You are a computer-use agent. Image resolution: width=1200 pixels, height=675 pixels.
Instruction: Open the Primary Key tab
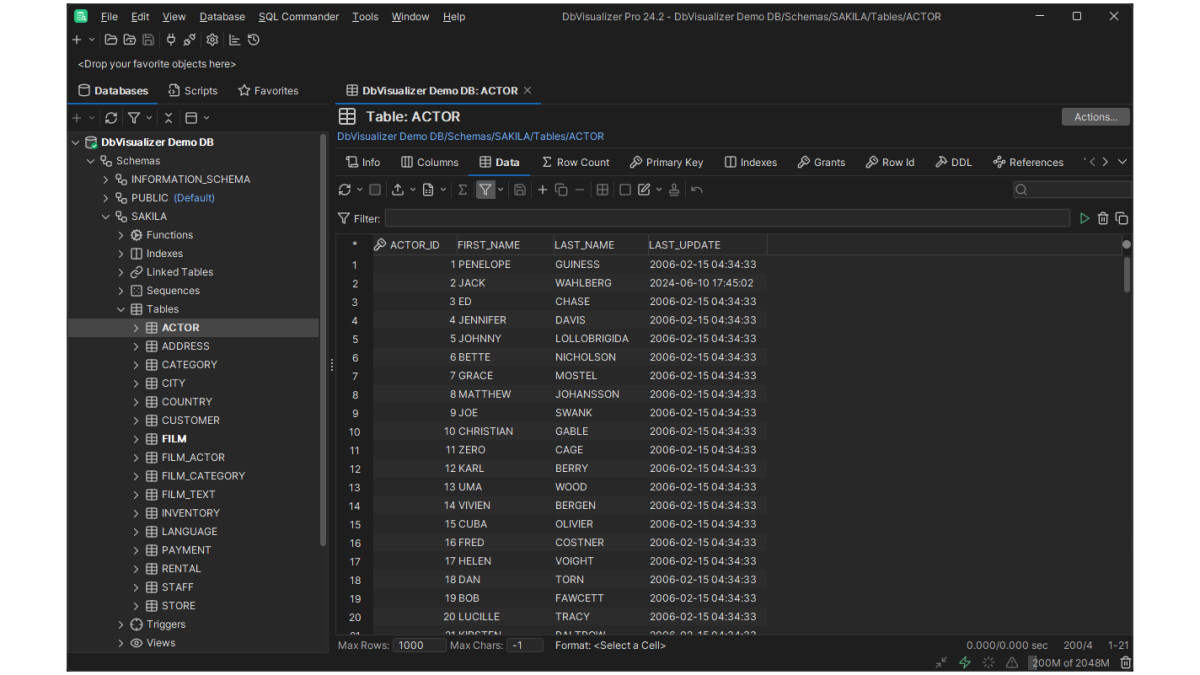click(x=666, y=162)
